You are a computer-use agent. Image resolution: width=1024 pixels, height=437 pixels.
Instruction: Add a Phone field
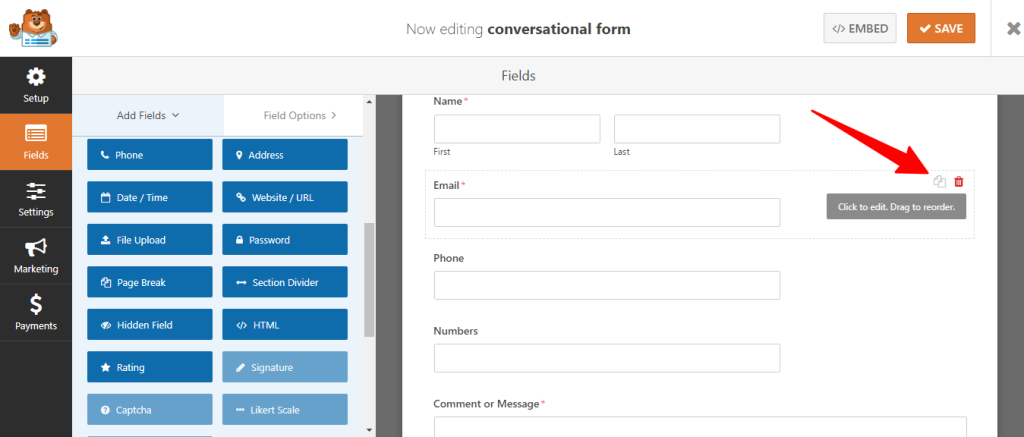[150, 155]
